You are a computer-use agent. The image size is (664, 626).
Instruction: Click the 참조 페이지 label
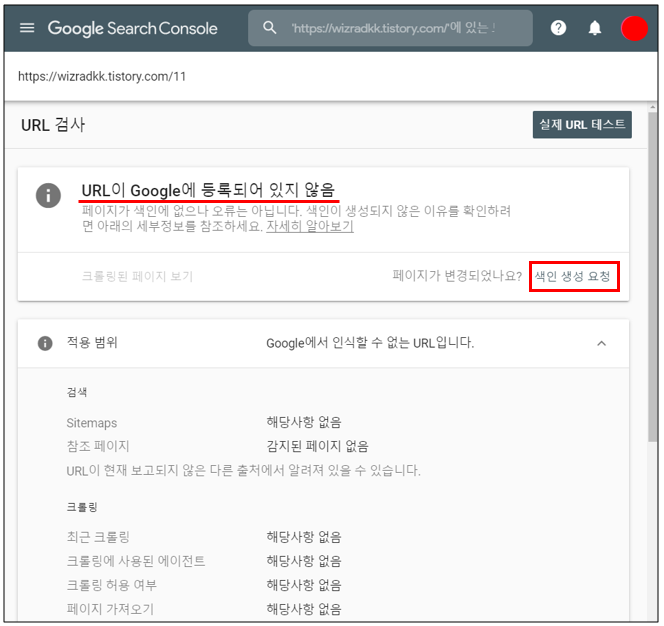[x=98, y=446]
